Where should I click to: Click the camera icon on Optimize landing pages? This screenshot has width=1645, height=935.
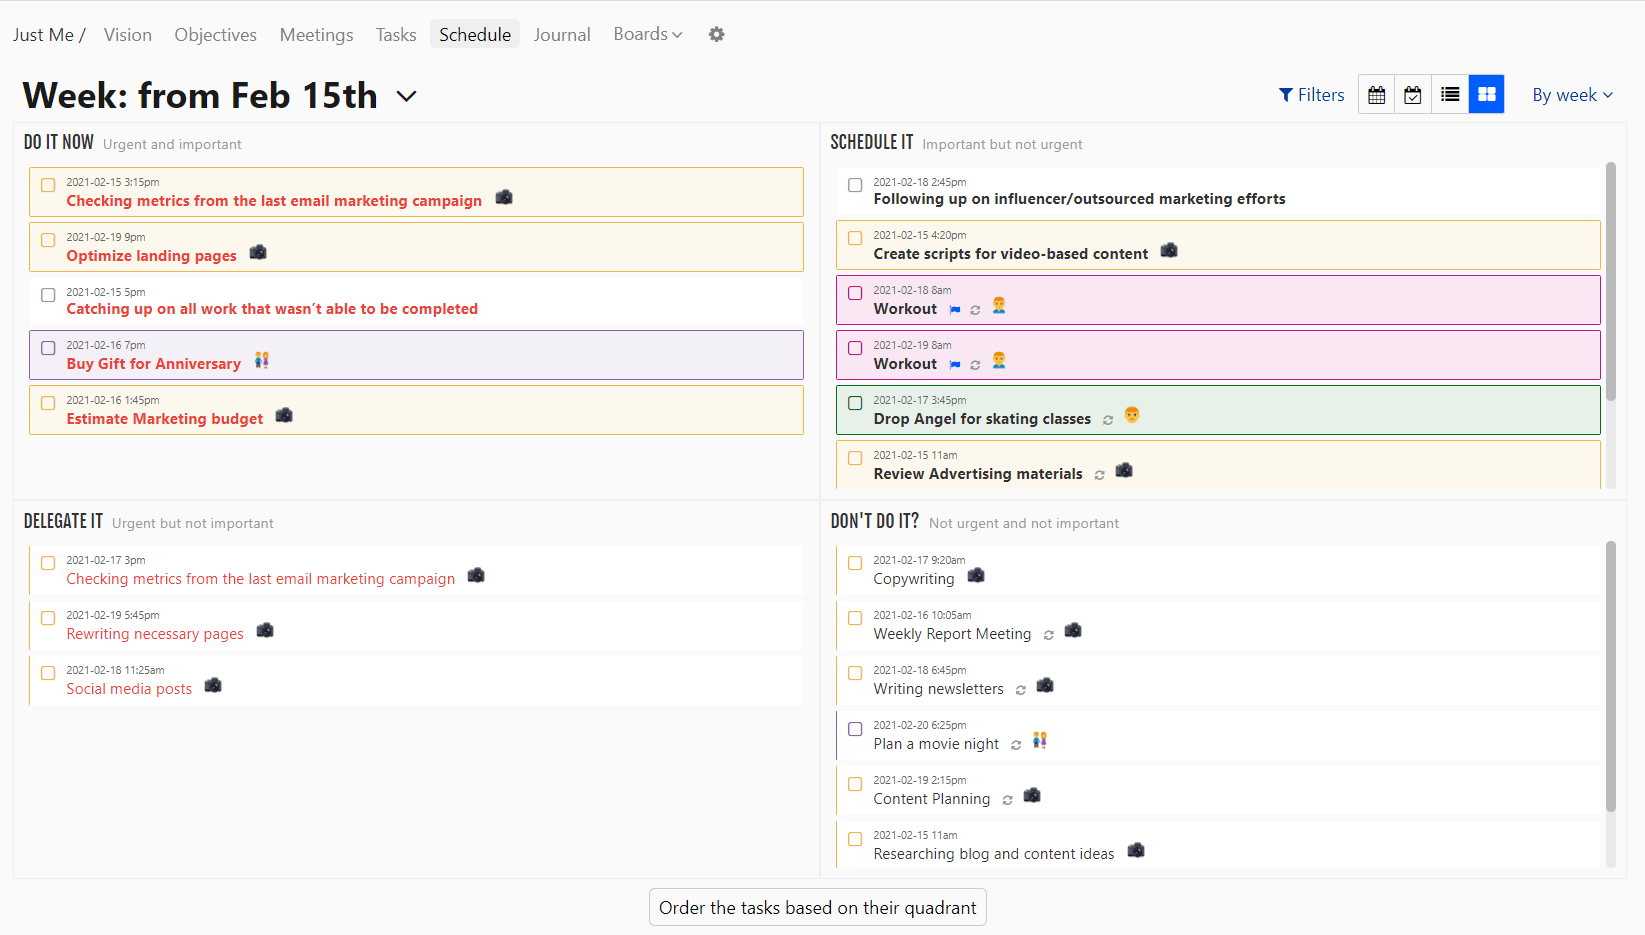coord(258,253)
